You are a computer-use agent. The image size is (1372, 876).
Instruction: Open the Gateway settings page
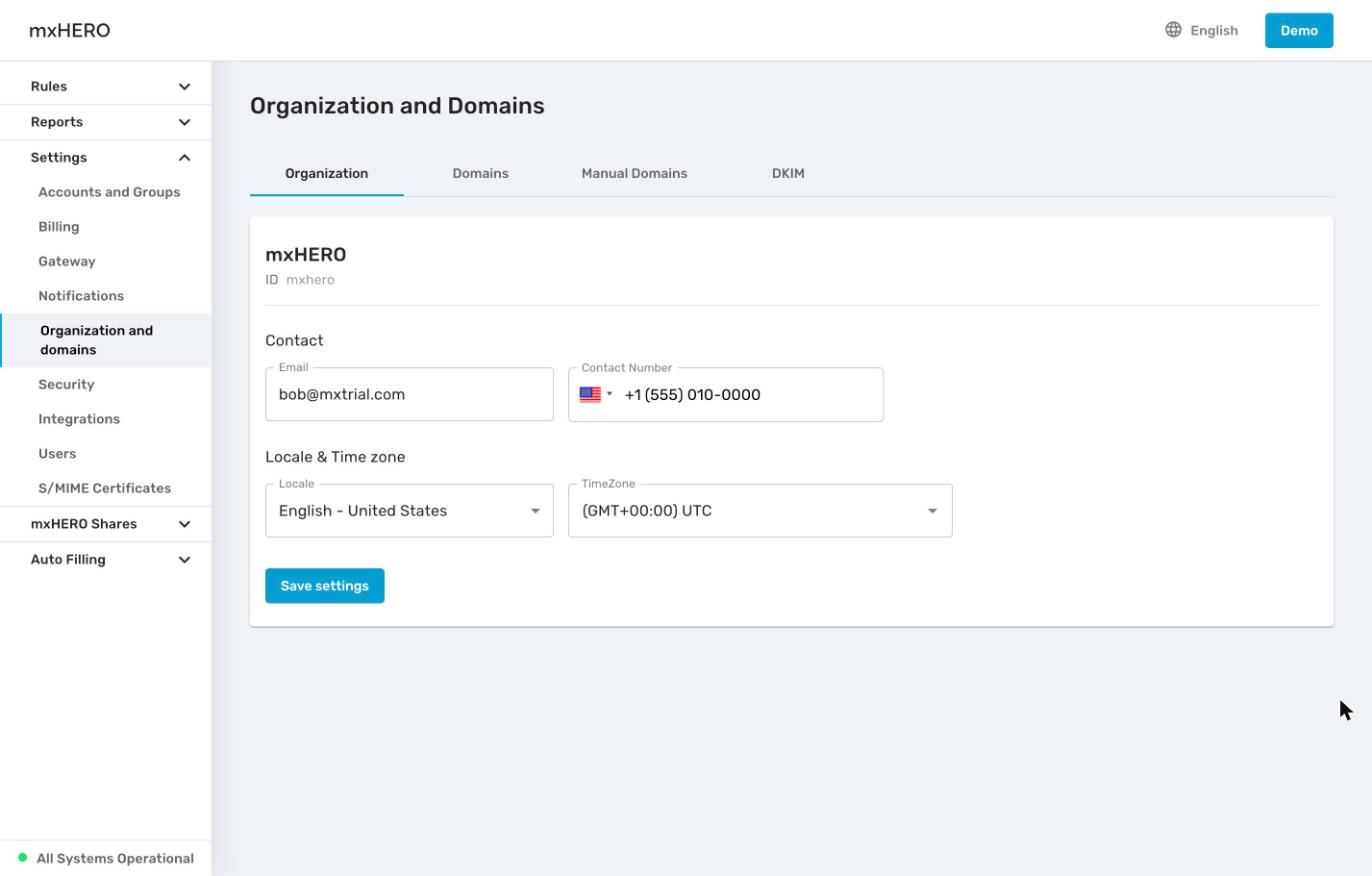coord(67,261)
